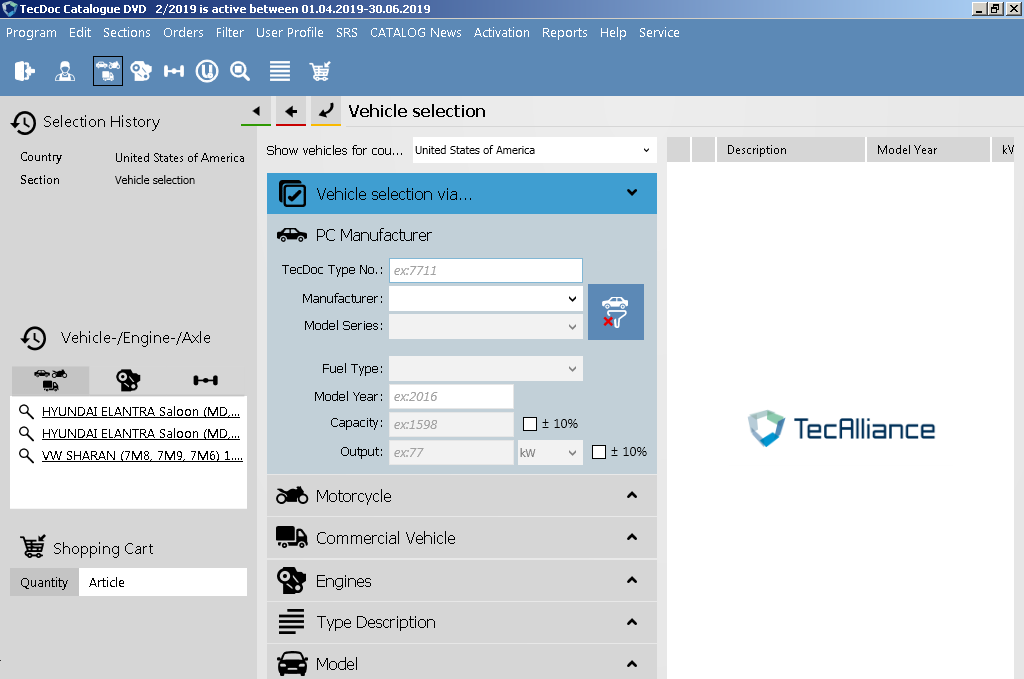Open the Filter menu
The height and width of the screenshot is (679, 1024).
click(230, 33)
